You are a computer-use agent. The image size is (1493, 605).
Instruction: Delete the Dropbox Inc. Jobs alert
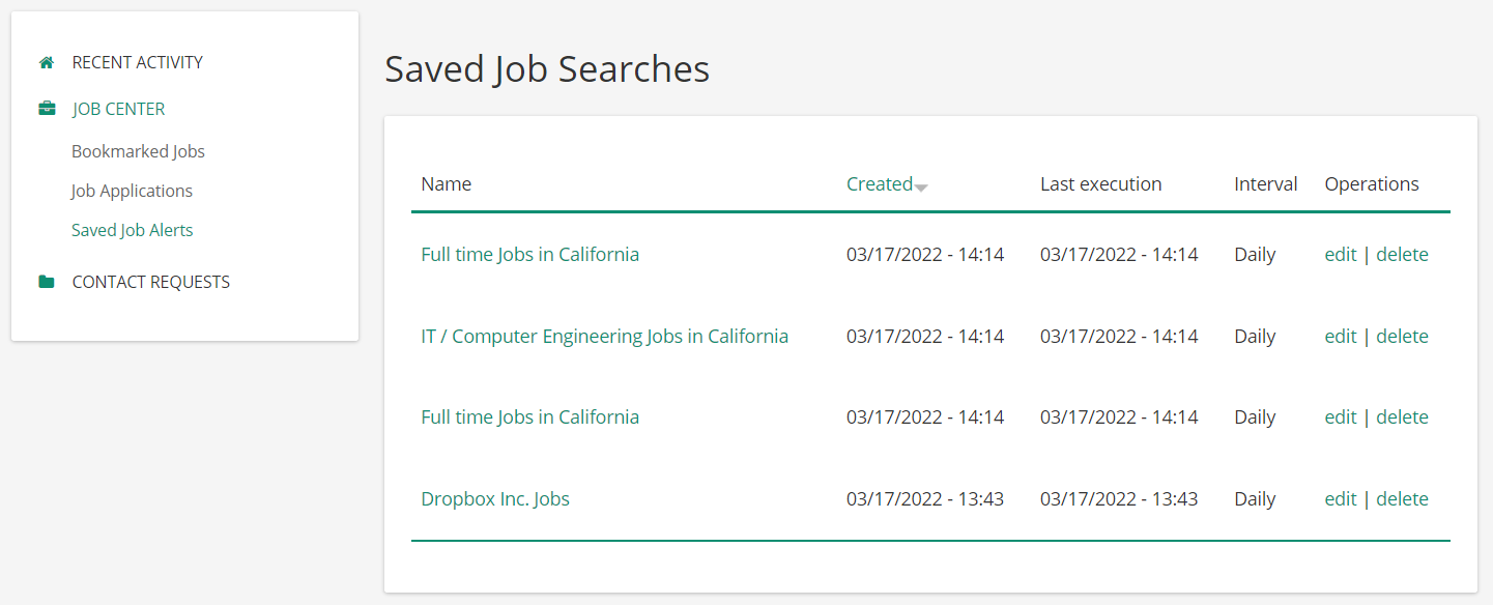pos(1402,498)
